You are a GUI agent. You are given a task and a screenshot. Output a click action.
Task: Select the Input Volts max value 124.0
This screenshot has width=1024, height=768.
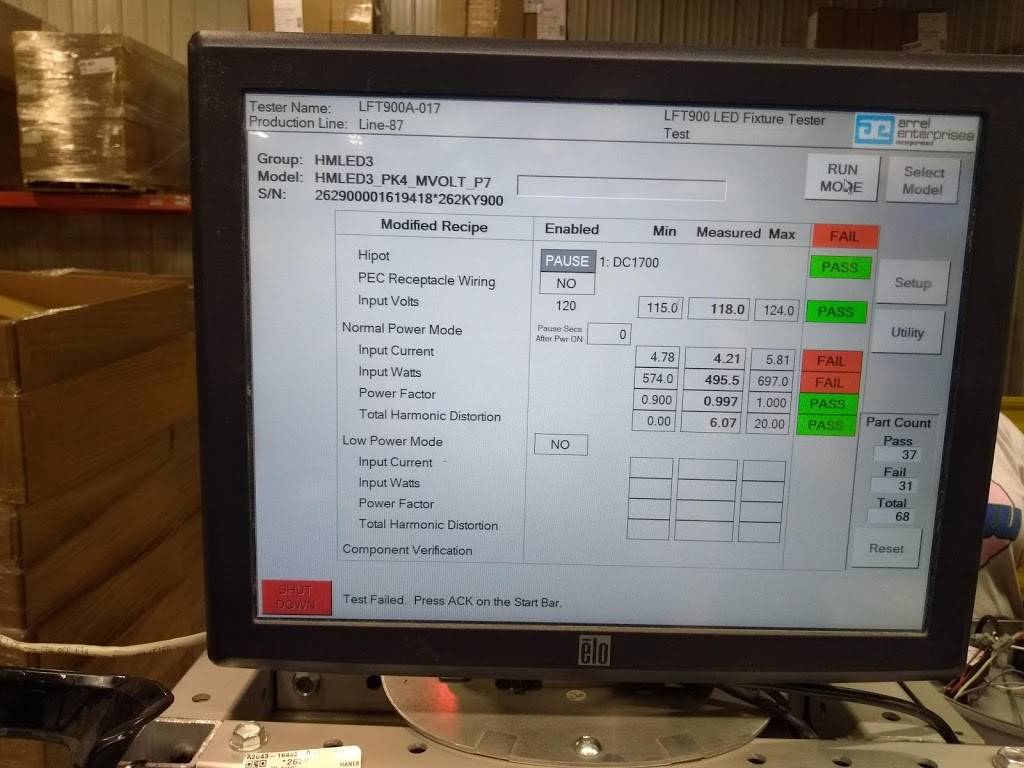[x=776, y=311]
